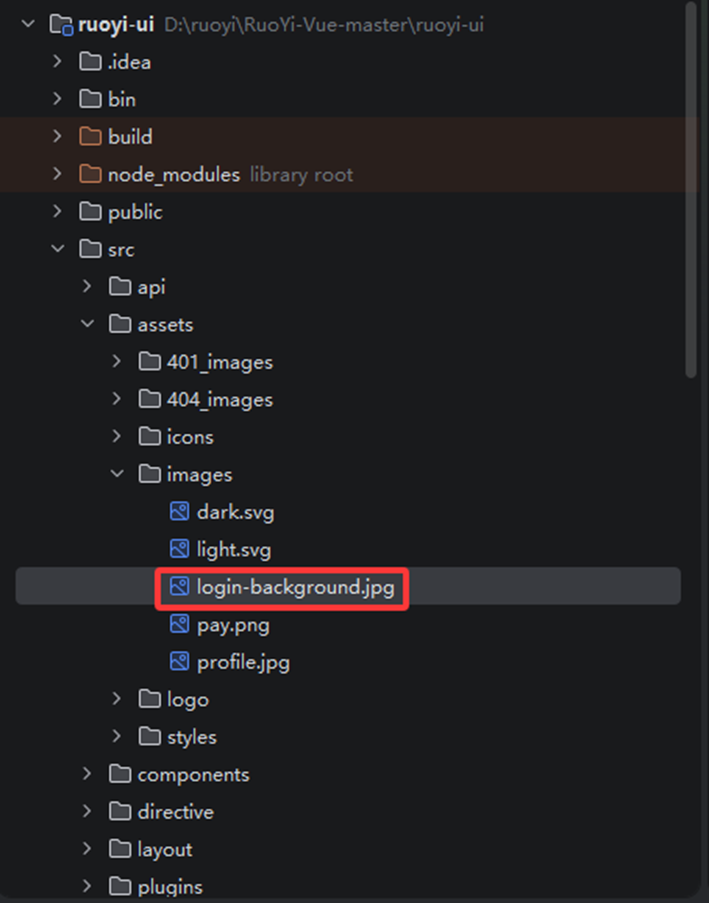Click the profile.jpg image file icon
The width and height of the screenshot is (709, 903).
[x=179, y=662]
